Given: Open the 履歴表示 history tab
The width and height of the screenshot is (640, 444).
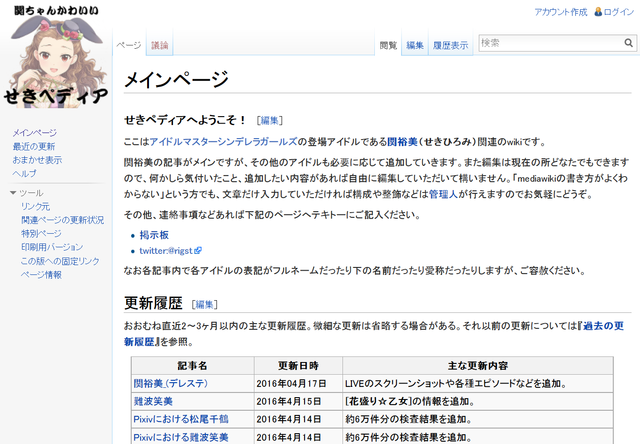Looking at the screenshot, I should pyautogui.click(x=450, y=45).
